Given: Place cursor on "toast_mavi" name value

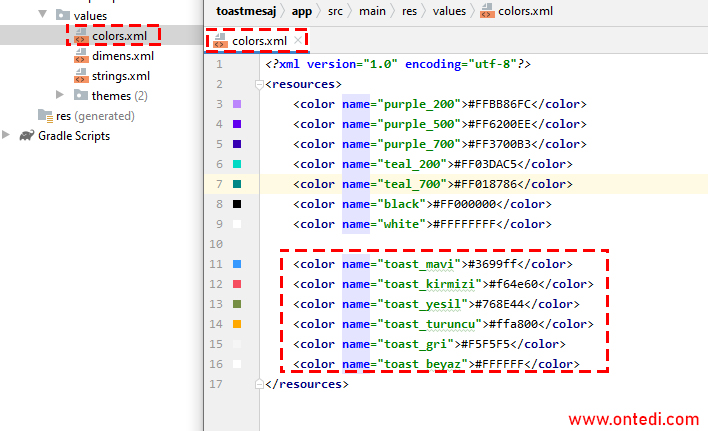Looking at the screenshot, I should pyautogui.click(x=419, y=264).
